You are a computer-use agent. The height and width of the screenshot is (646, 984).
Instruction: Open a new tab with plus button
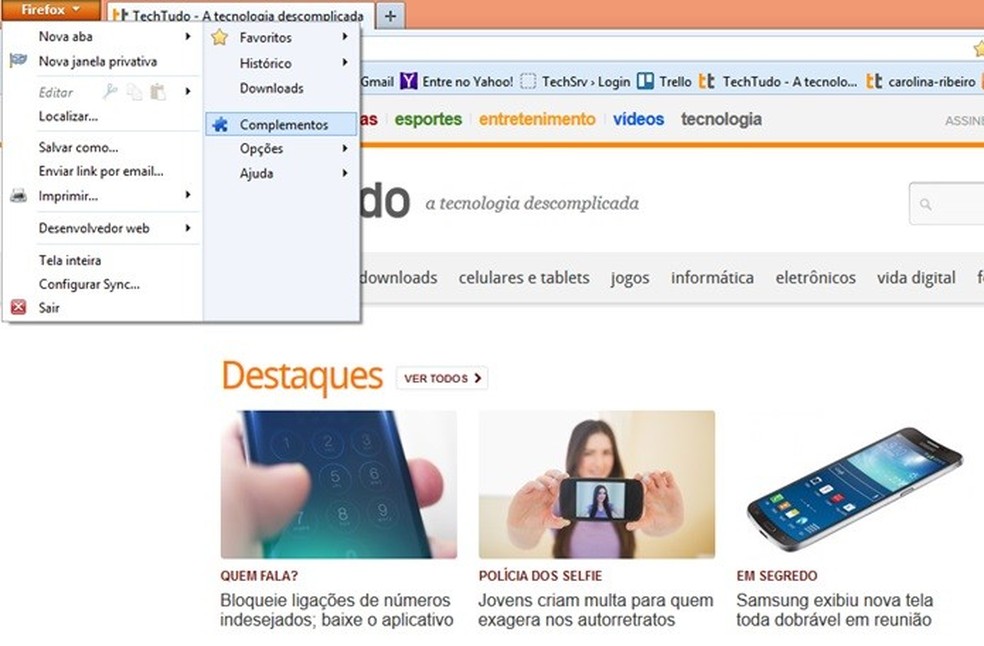pyautogui.click(x=390, y=16)
